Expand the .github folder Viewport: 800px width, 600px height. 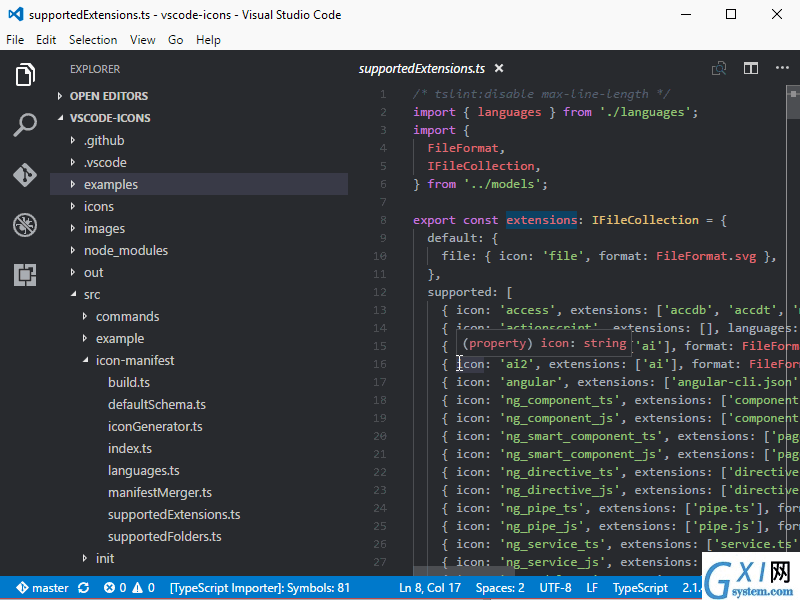[x=72, y=140]
